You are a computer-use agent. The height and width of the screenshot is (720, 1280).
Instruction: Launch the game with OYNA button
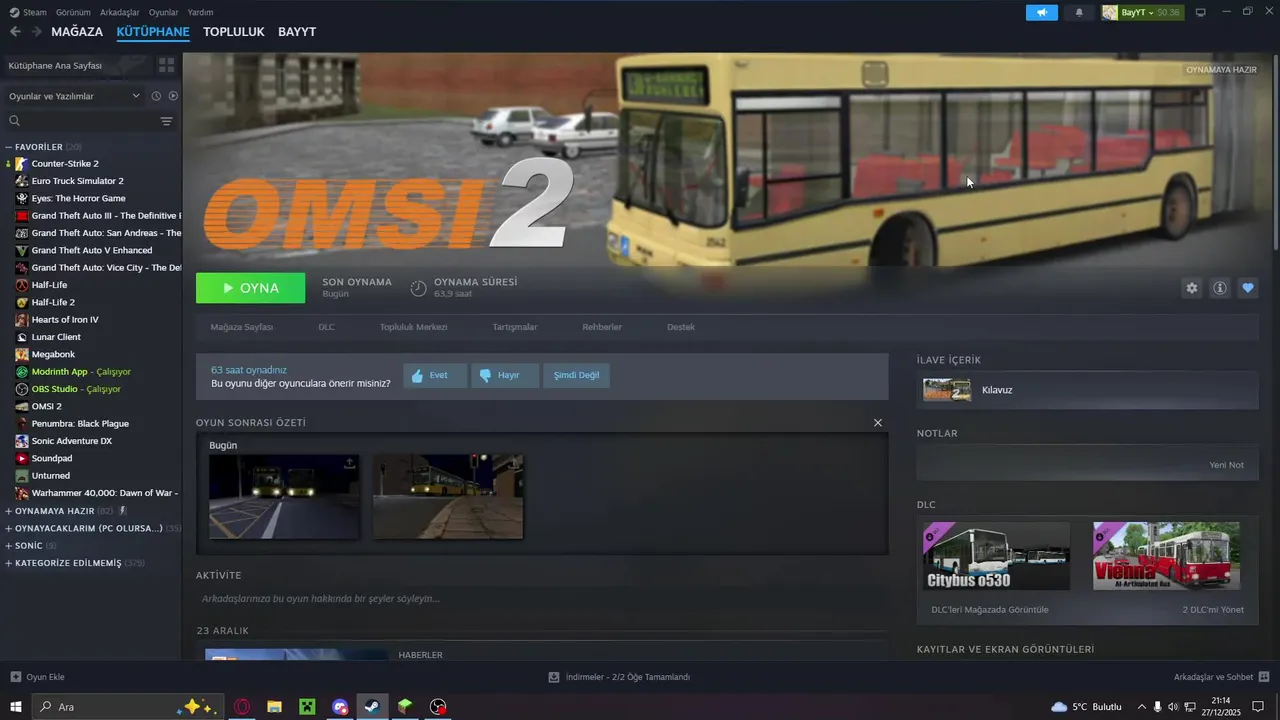(250, 288)
